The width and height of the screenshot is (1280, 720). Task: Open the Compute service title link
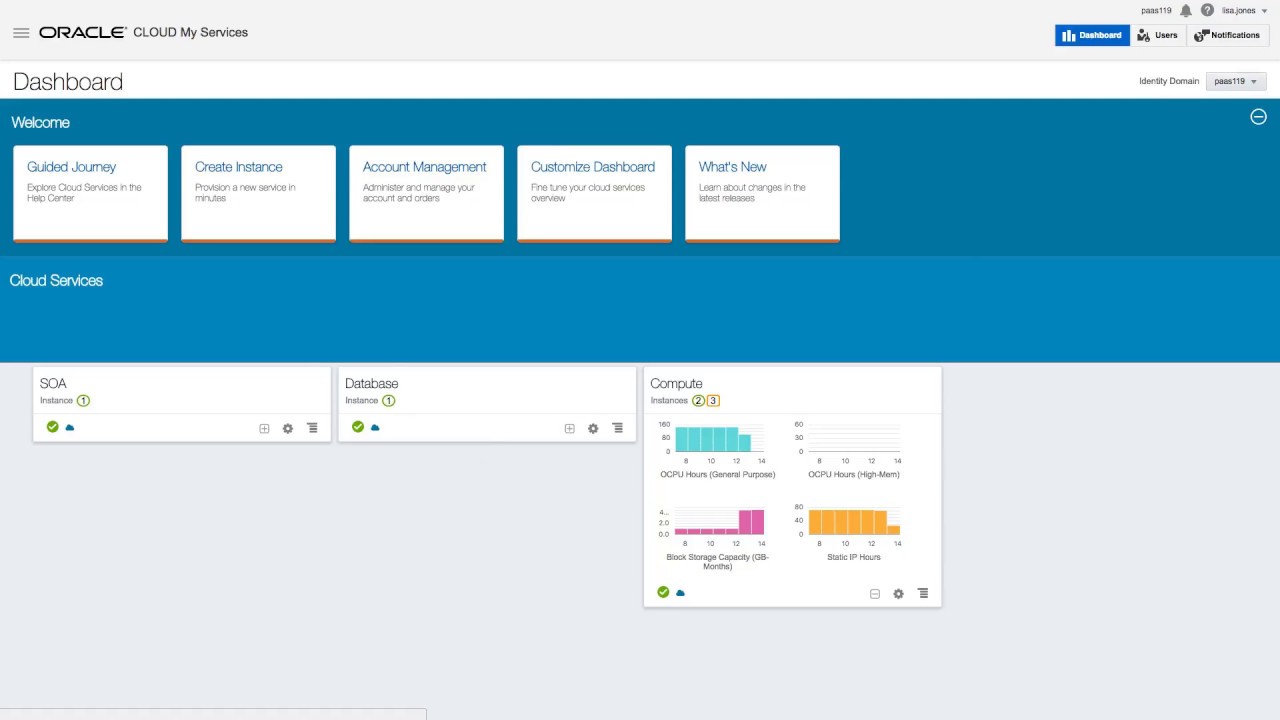676,383
